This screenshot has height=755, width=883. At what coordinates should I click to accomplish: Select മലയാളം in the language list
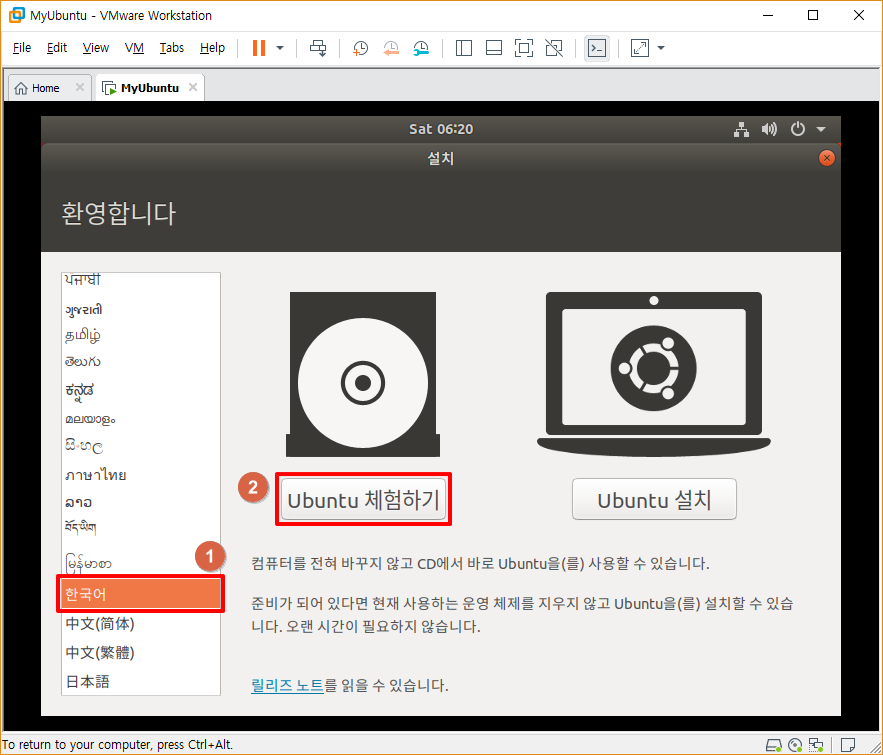tap(141, 419)
